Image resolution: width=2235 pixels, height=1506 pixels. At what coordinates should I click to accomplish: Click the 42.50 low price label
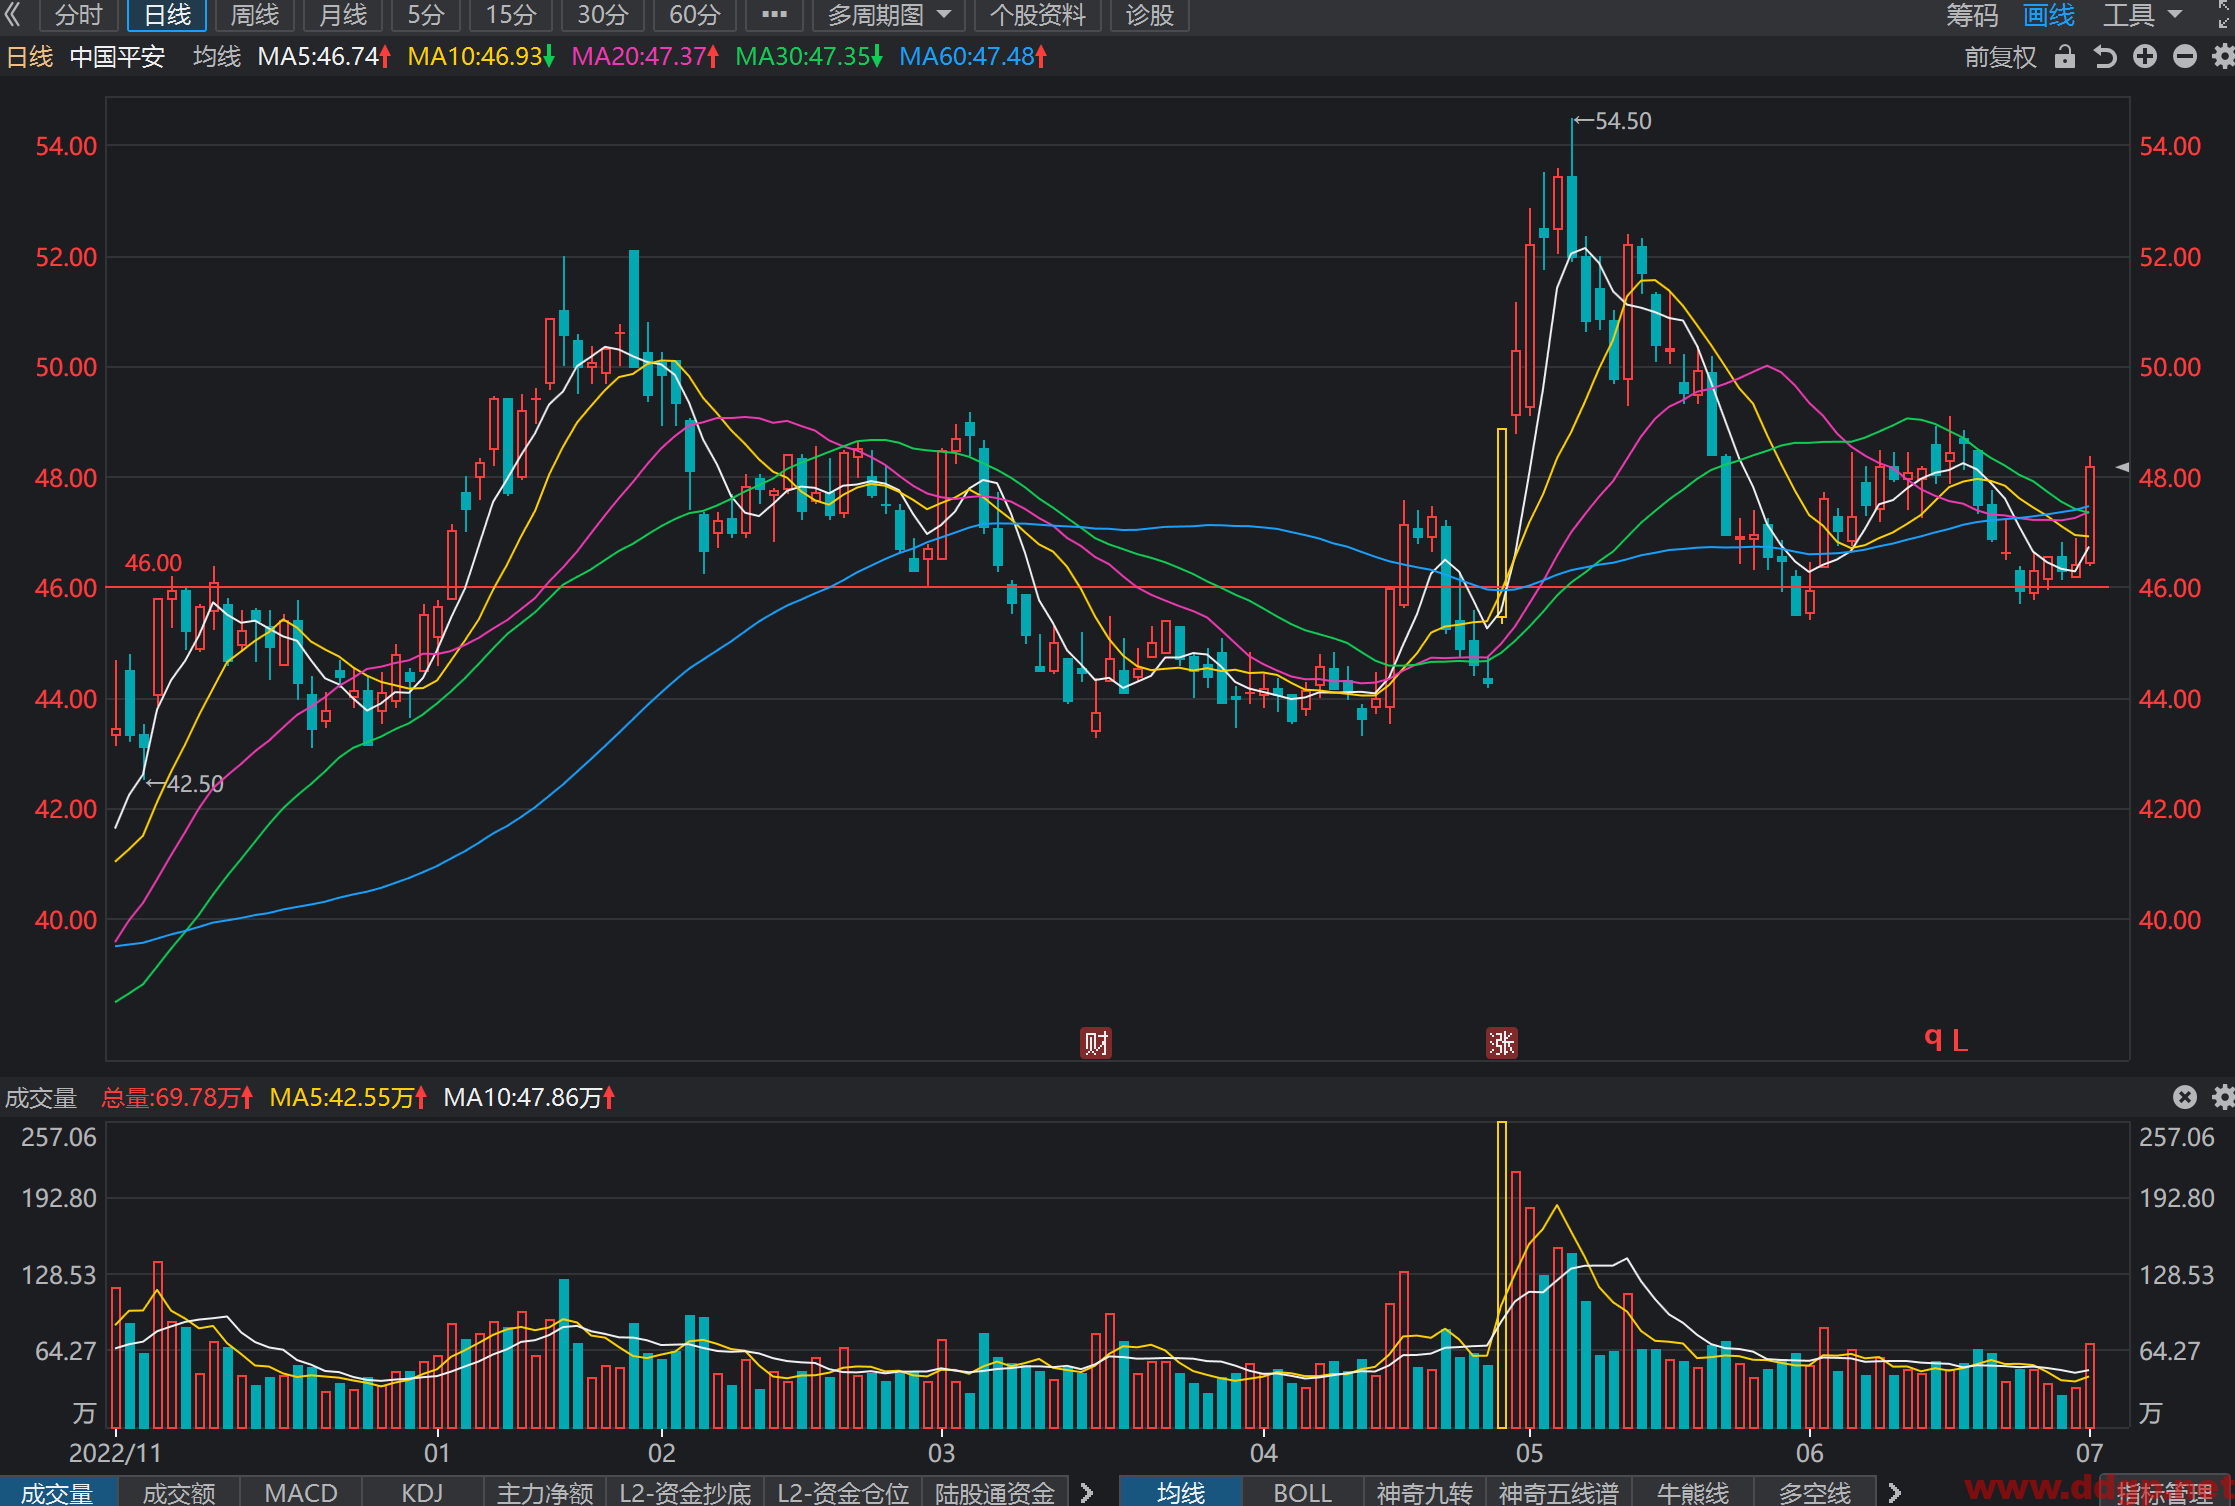pyautogui.click(x=195, y=784)
